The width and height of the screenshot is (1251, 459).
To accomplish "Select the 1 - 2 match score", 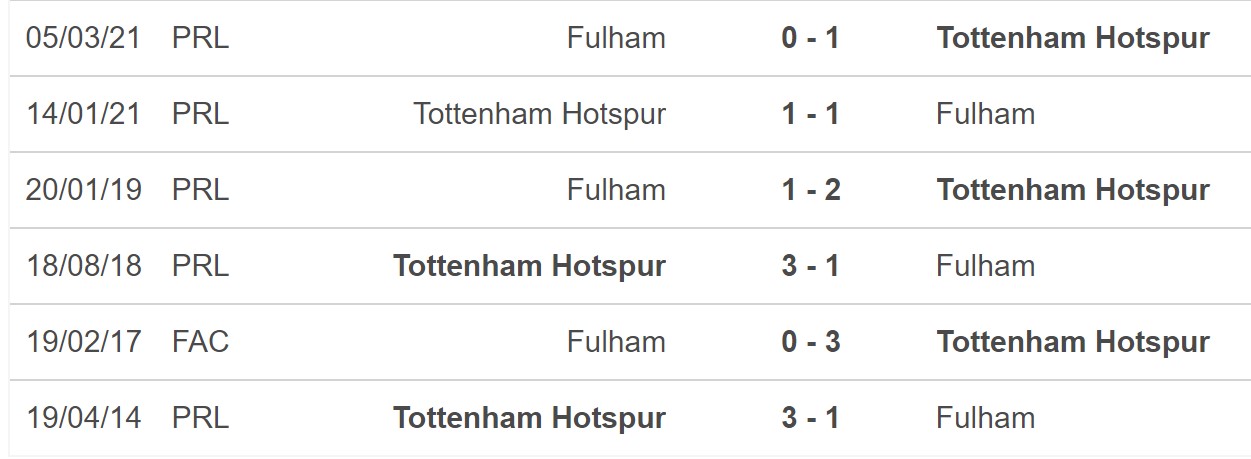I will point(810,190).
